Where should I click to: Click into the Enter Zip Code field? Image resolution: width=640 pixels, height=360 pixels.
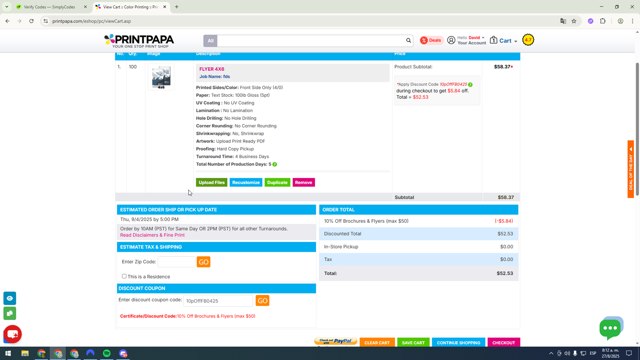176,262
